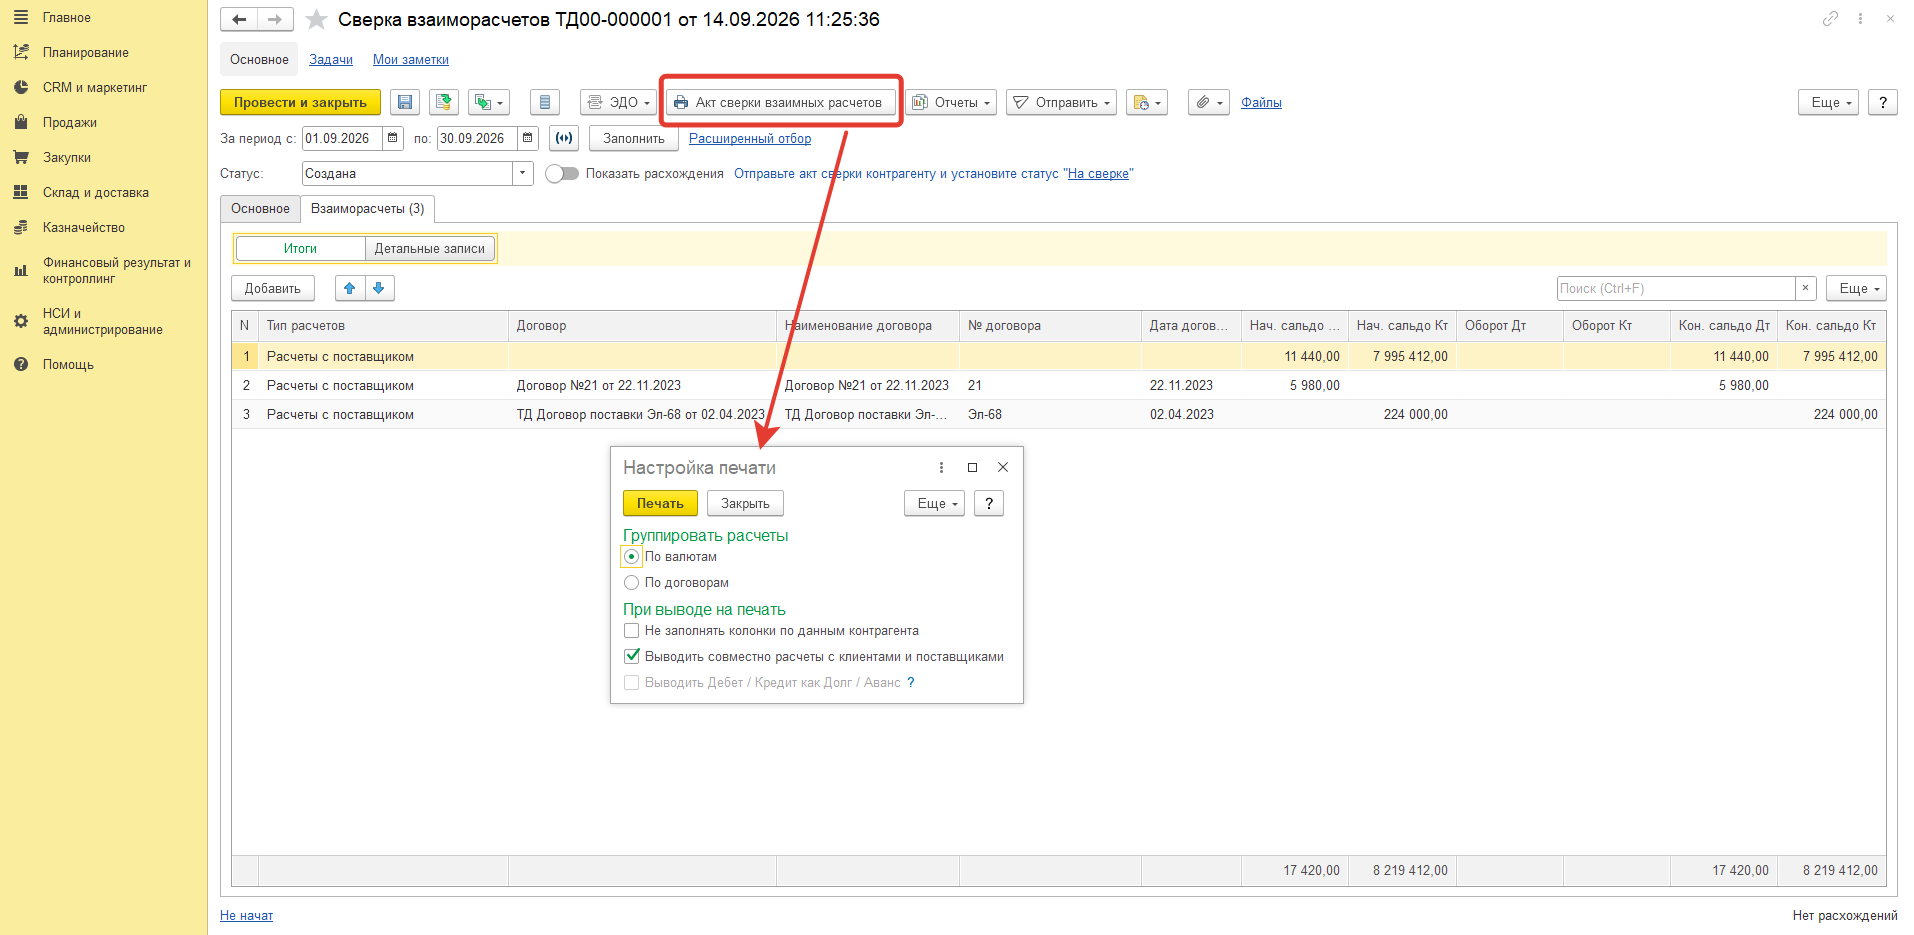Open the Расширенный отбор link

pyautogui.click(x=750, y=138)
